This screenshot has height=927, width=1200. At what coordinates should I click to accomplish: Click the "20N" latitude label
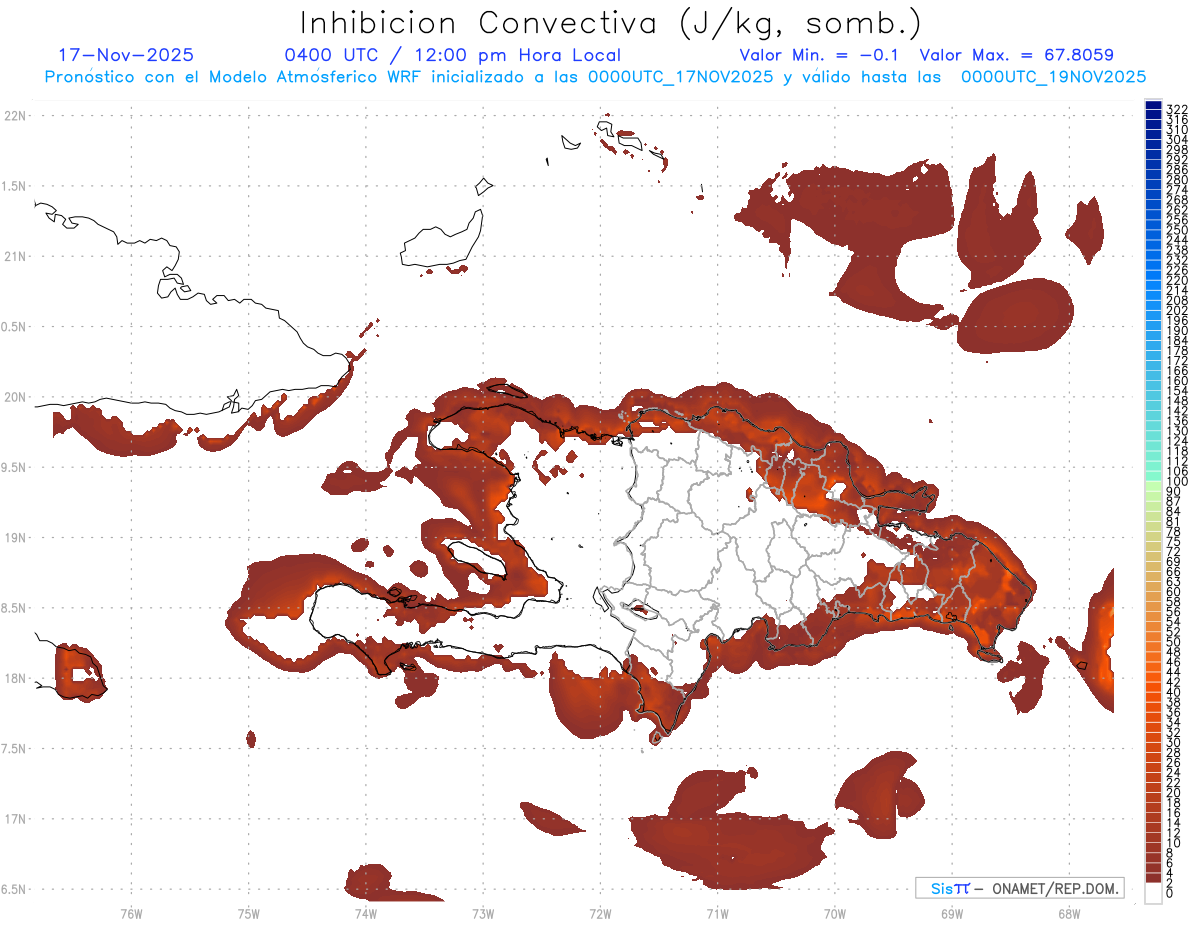[x=15, y=397]
